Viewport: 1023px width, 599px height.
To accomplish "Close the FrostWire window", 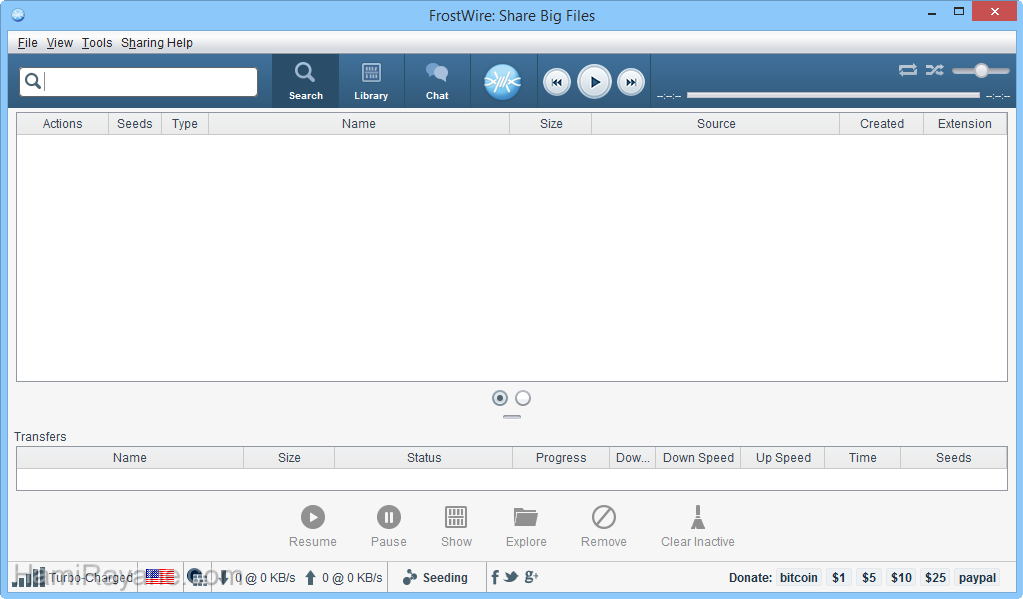I will coord(995,12).
